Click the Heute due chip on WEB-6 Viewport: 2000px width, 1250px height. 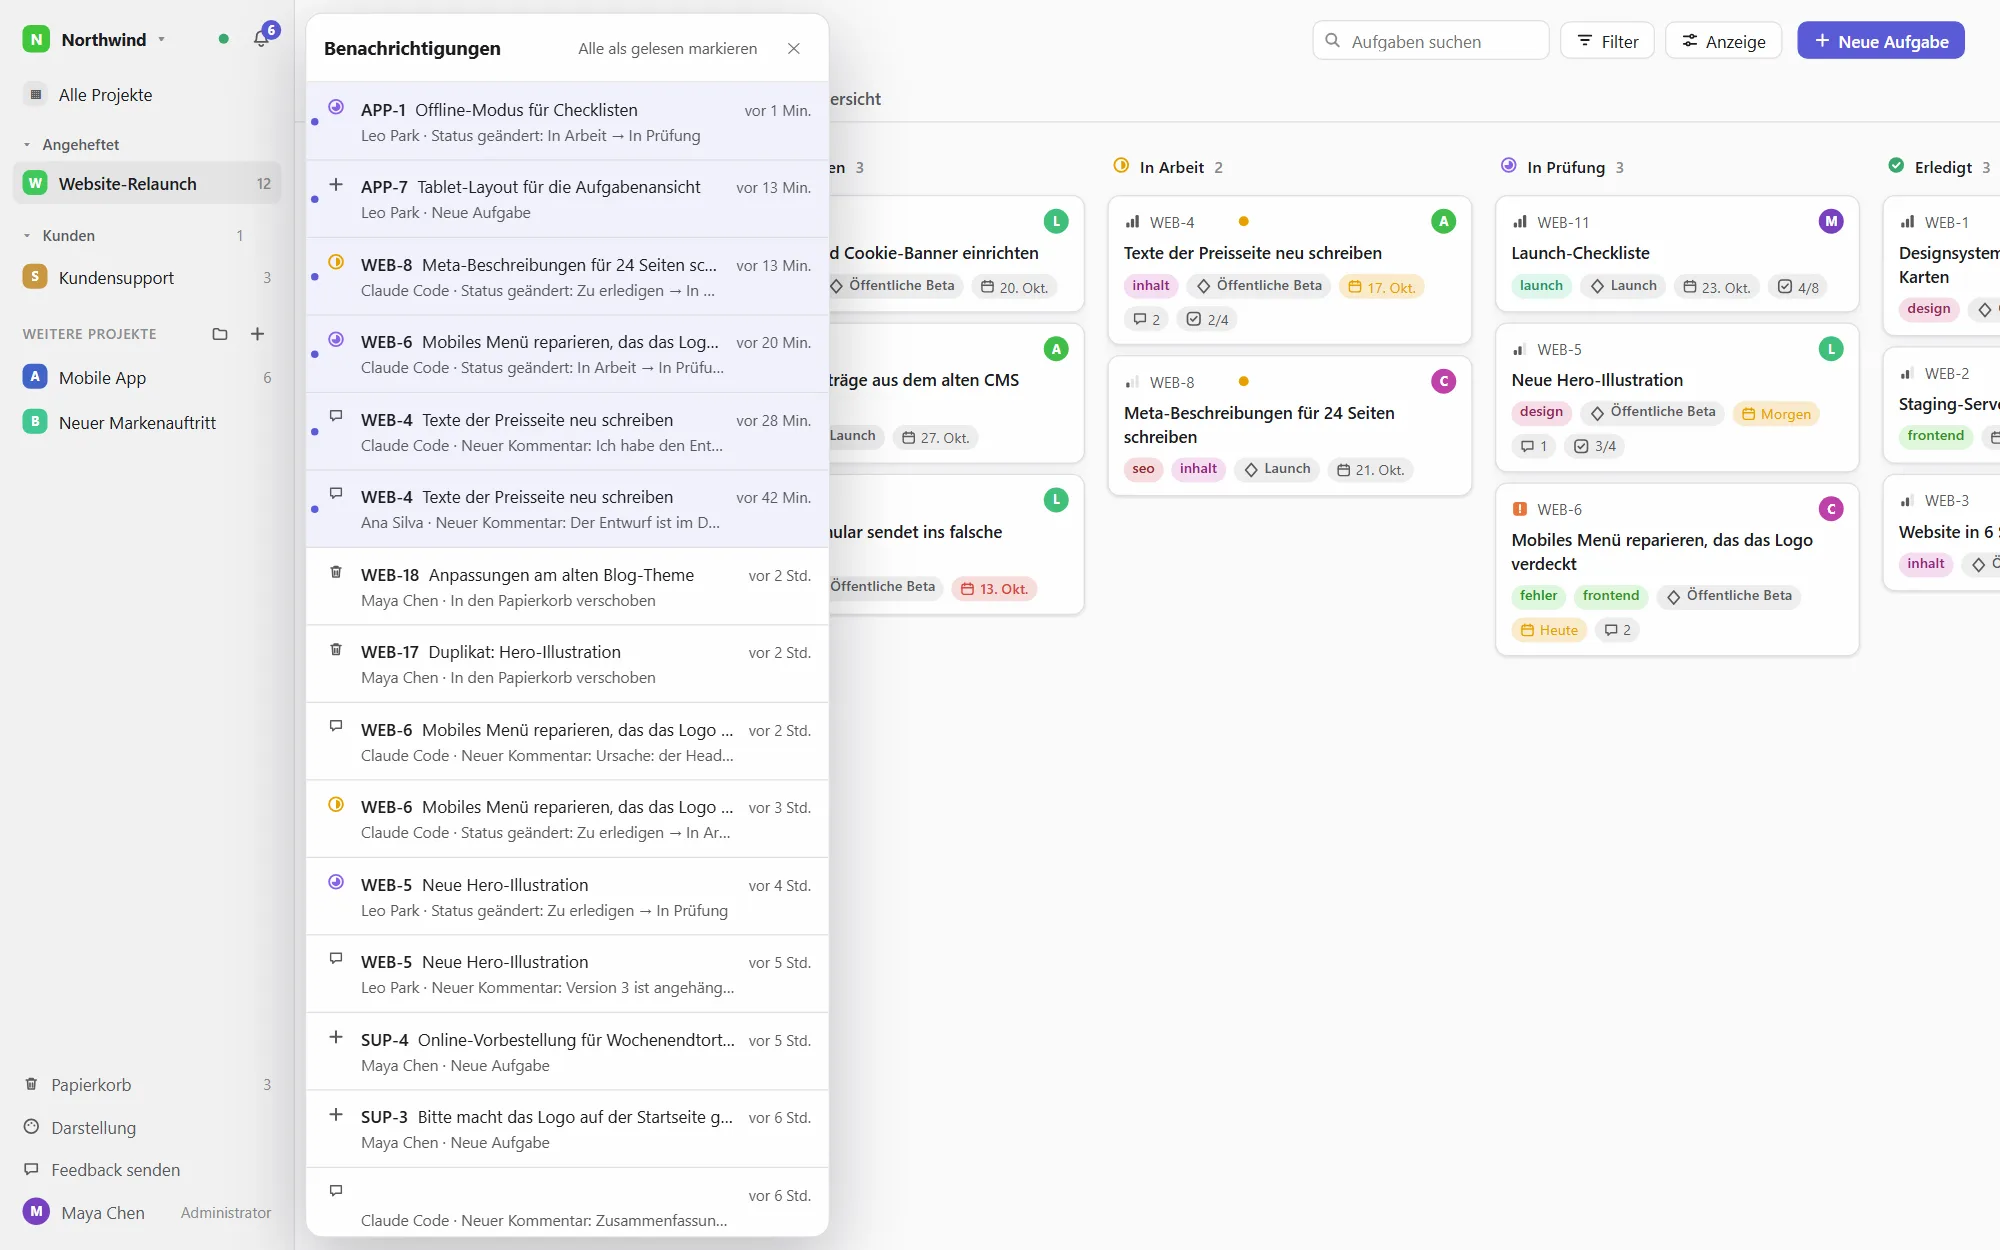pyautogui.click(x=1549, y=630)
